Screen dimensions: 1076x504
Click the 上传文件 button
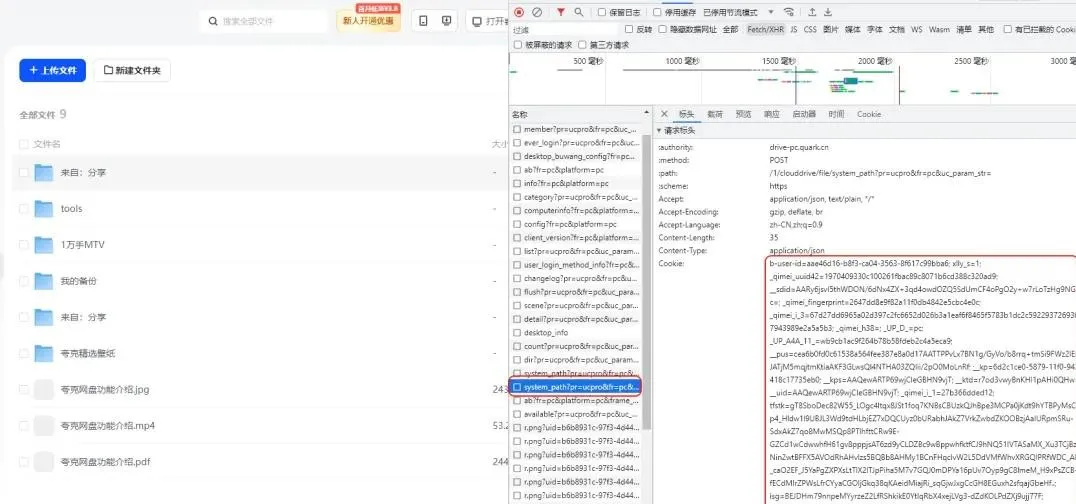tap(52, 70)
